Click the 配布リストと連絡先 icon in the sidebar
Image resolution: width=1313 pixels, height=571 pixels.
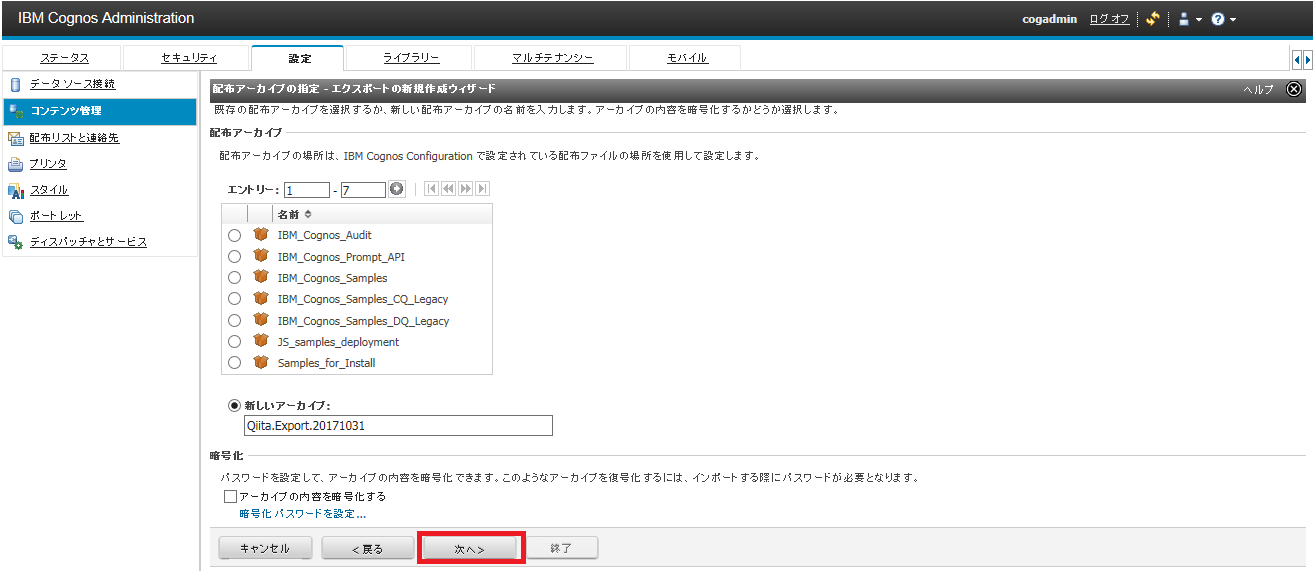[15, 138]
